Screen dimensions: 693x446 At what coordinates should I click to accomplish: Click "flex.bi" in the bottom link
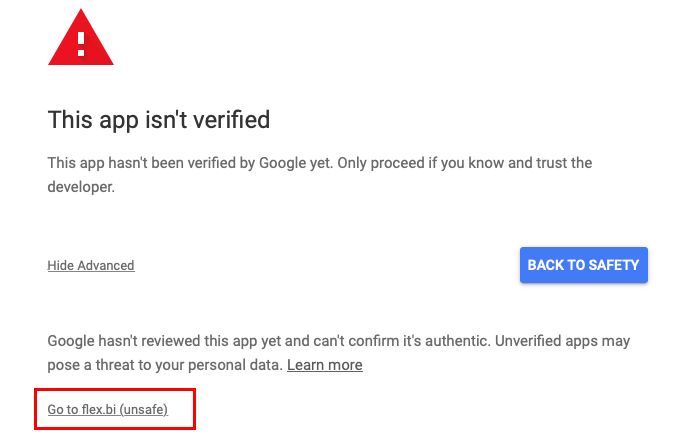tap(97, 409)
